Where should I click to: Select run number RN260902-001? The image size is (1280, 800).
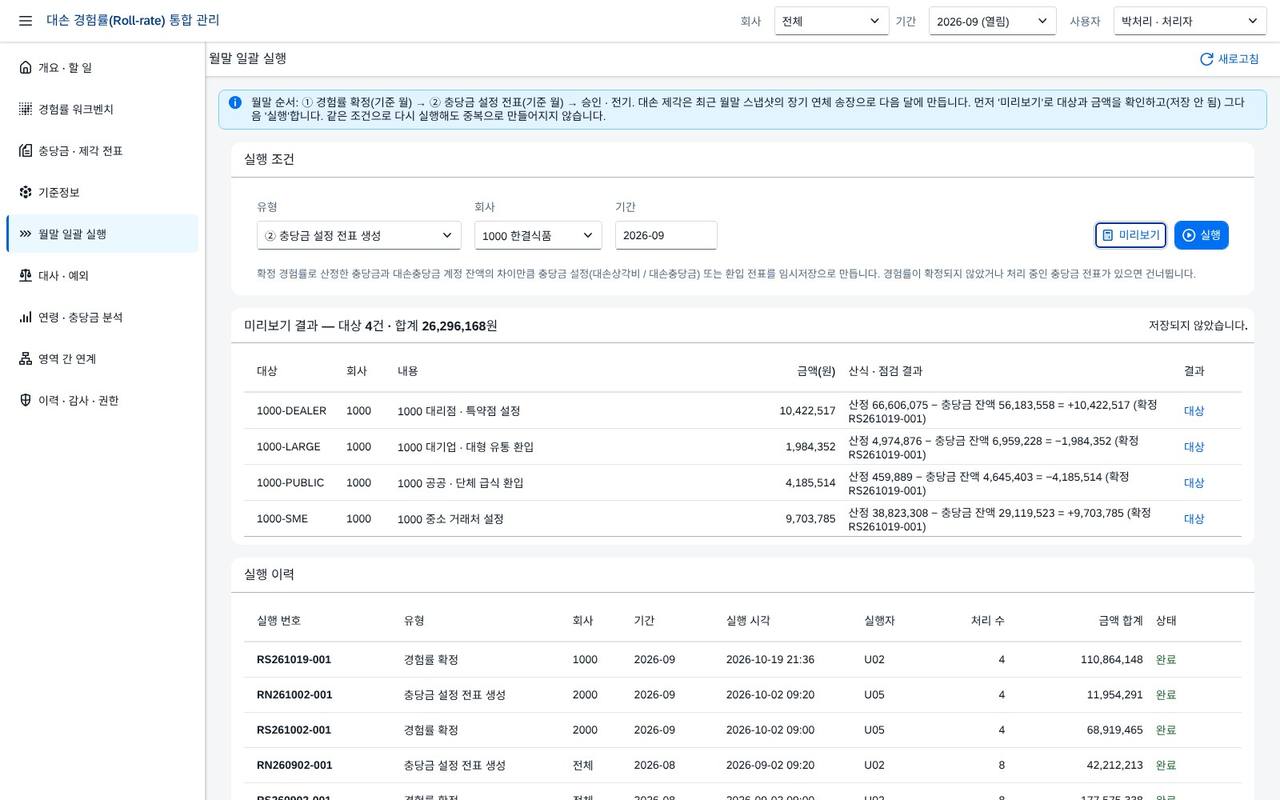[x=294, y=765]
